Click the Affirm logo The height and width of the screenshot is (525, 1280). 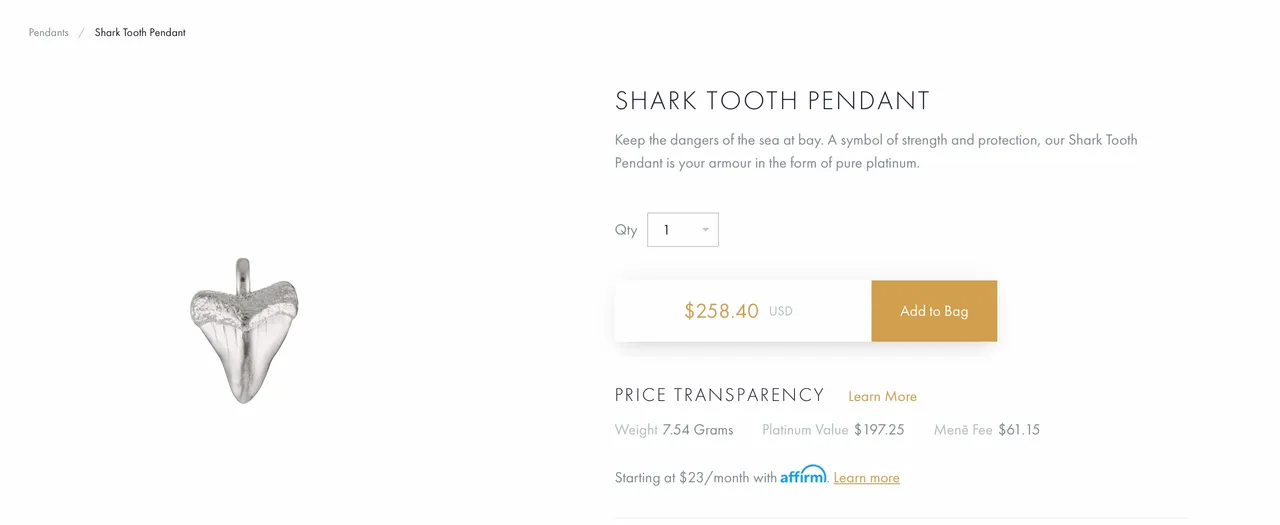pyautogui.click(x=804, y=475)
